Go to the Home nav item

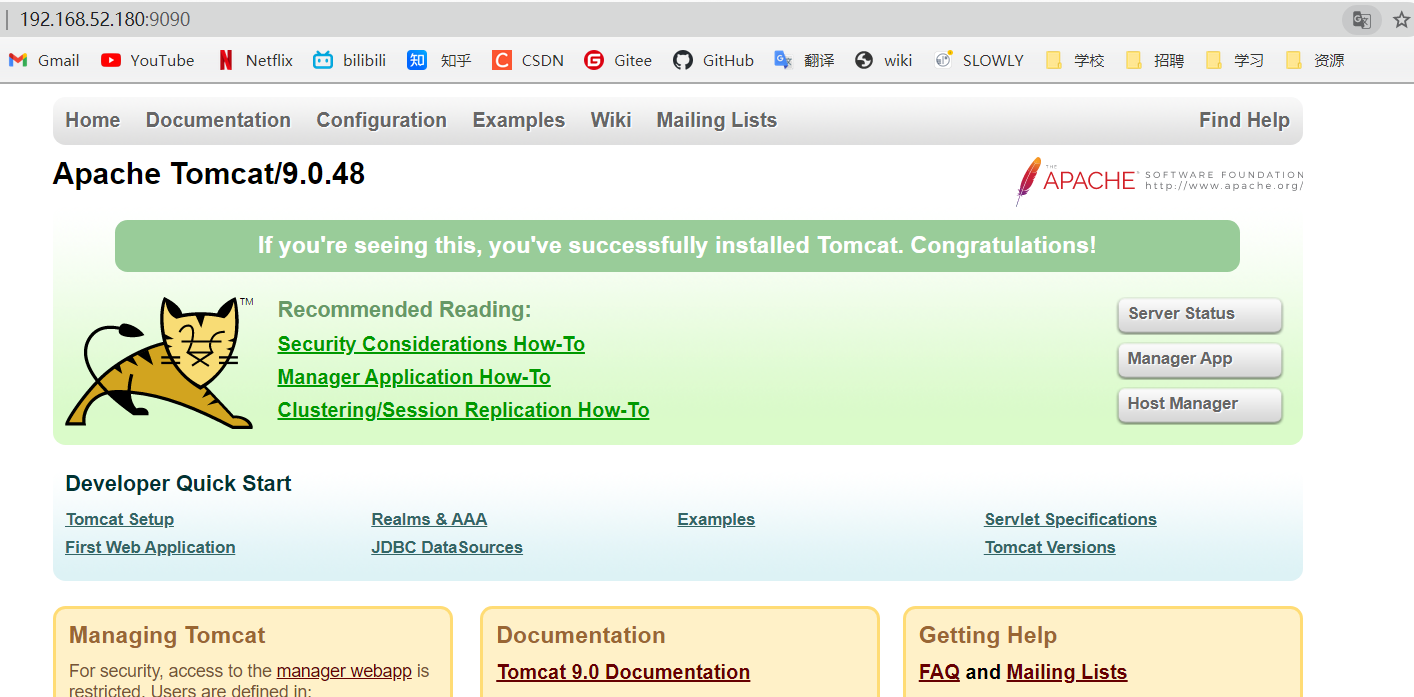tap(93, 120)
